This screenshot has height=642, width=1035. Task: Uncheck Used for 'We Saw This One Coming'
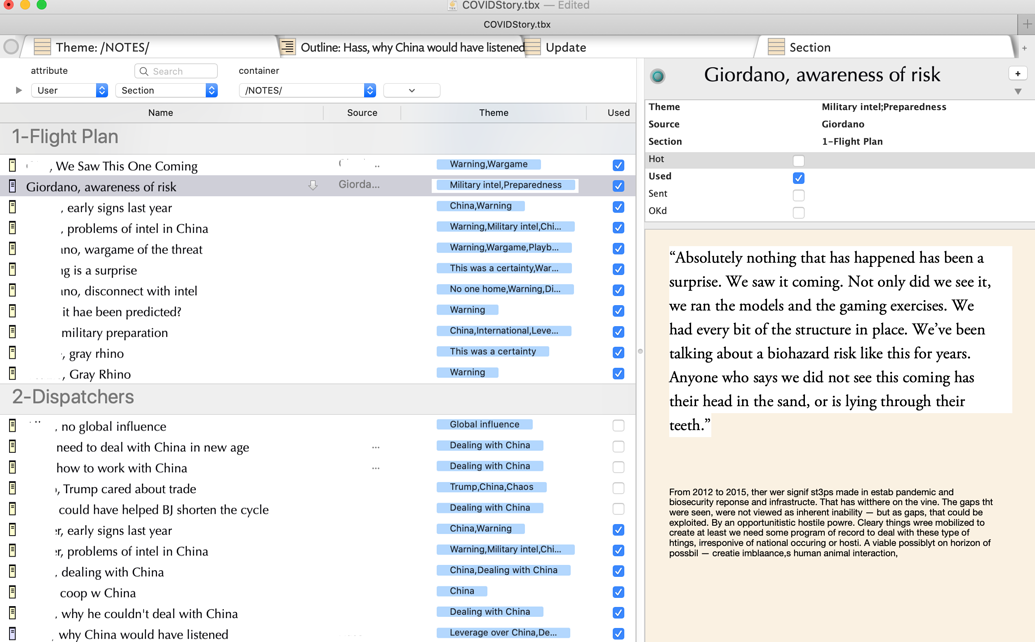[618, 165]
